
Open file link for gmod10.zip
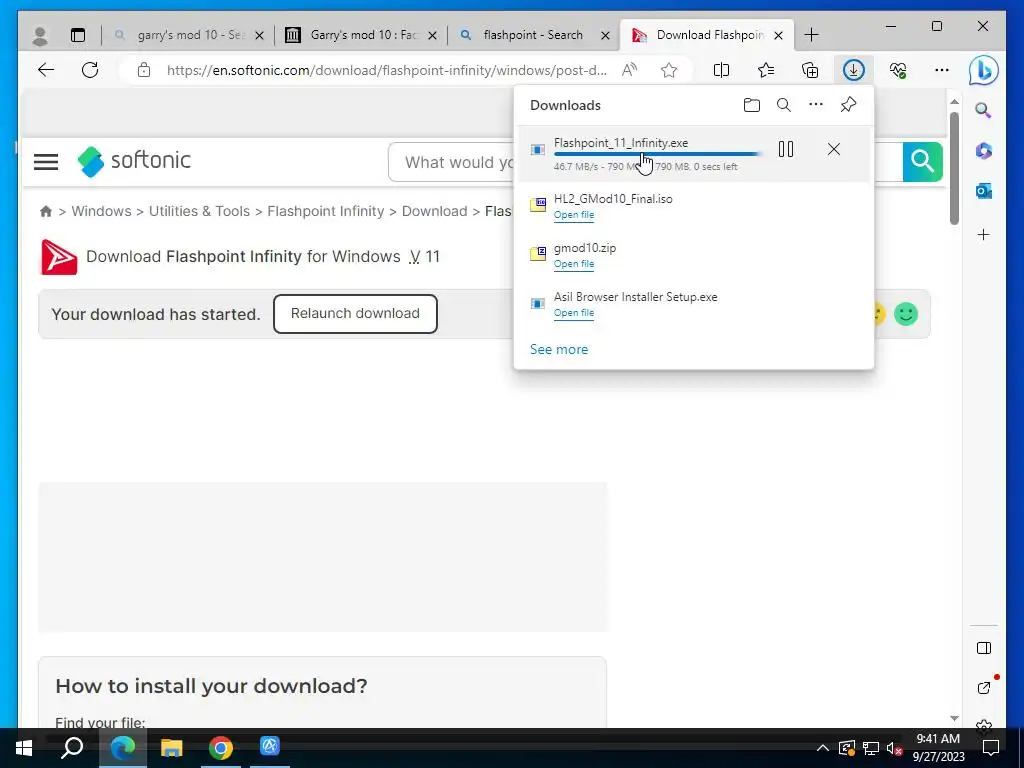tap(574, 264)
